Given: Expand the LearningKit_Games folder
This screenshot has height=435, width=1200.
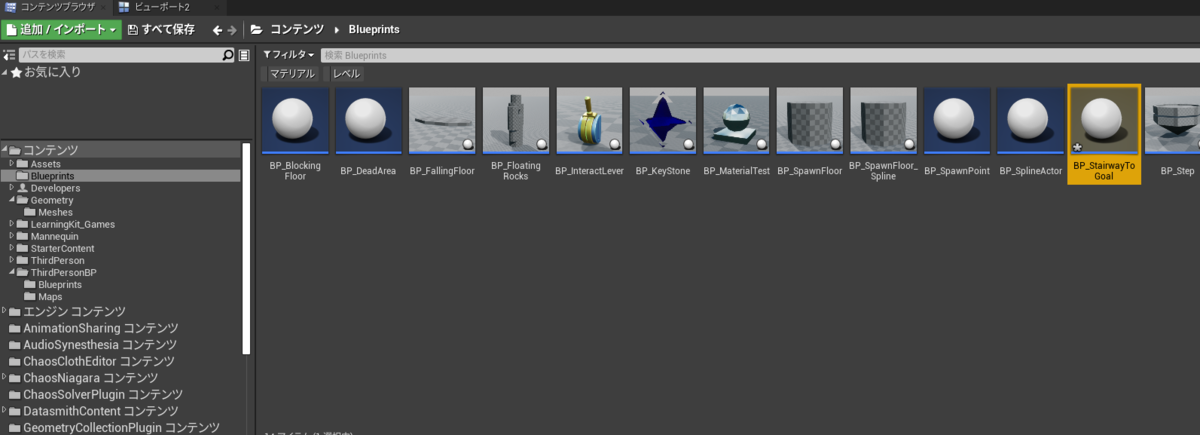Looking at the screenshot, I should (11, 224).
